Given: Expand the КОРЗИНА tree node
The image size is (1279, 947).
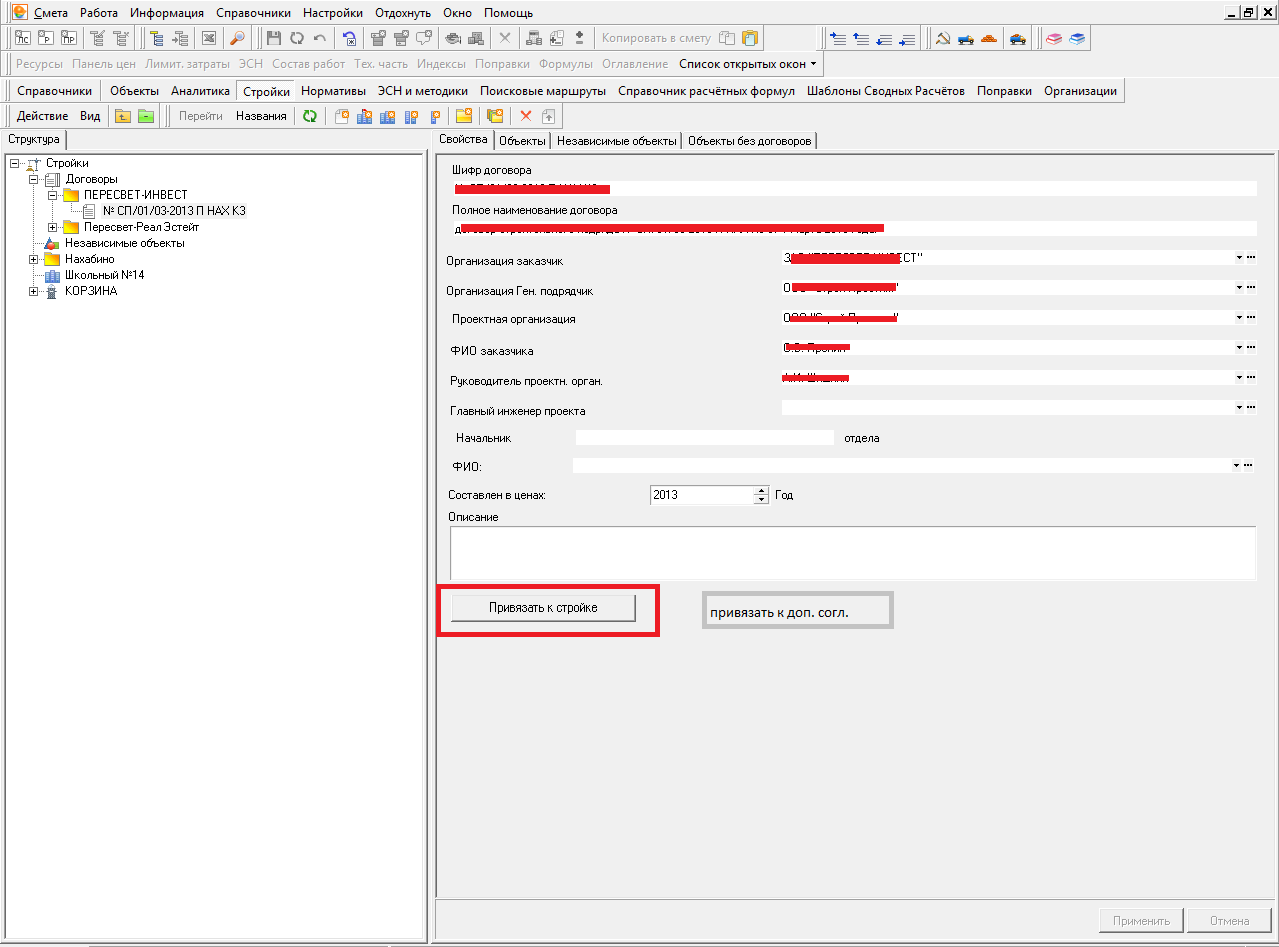Looking at the screenshot, I should (x=33, y=291).
